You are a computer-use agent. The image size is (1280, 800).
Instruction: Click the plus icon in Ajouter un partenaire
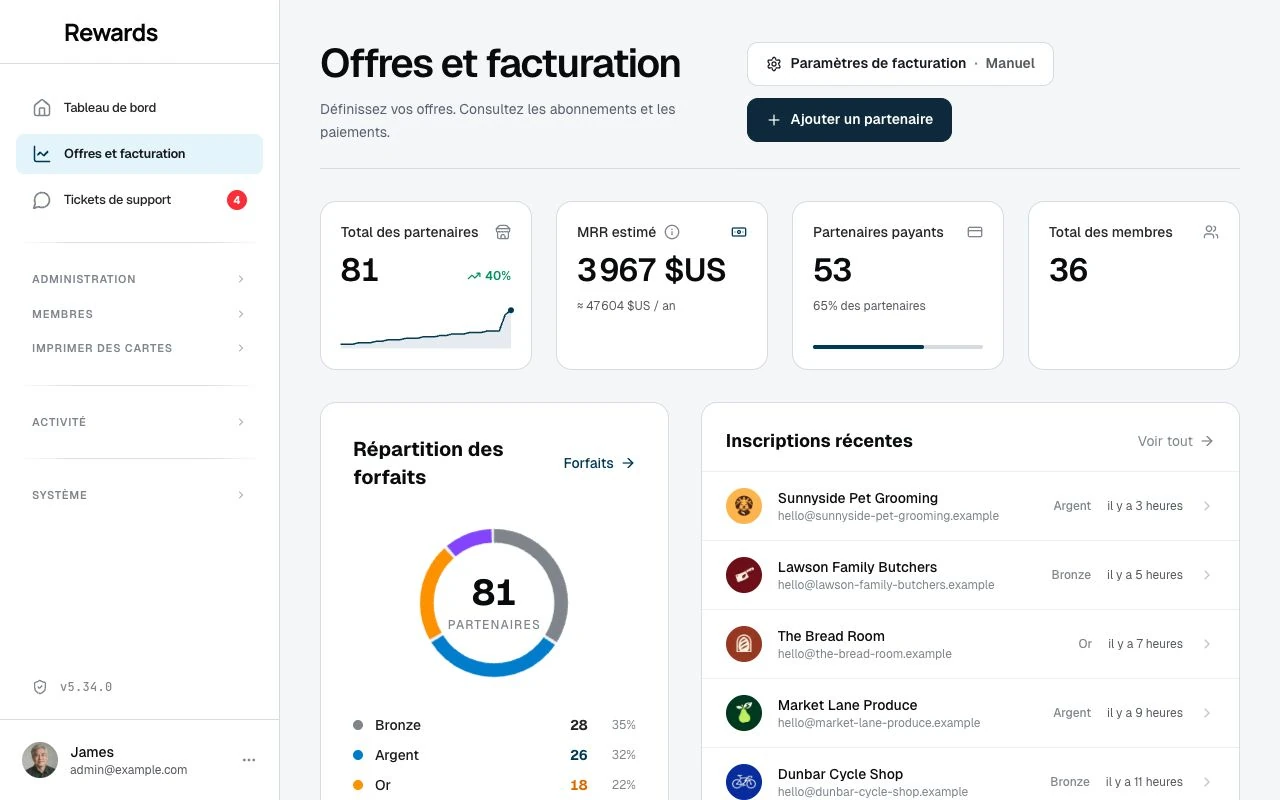point(773,120)
